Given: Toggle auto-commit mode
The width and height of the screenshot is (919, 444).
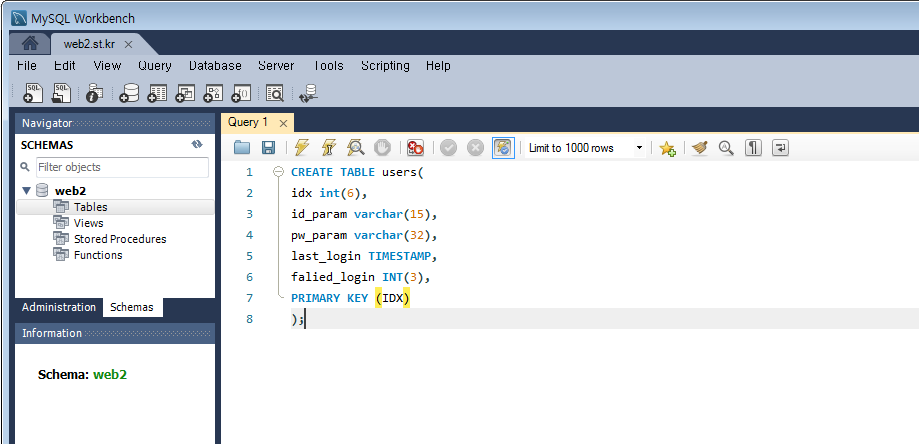Looking at the screenshot, I should pos(503,148).
